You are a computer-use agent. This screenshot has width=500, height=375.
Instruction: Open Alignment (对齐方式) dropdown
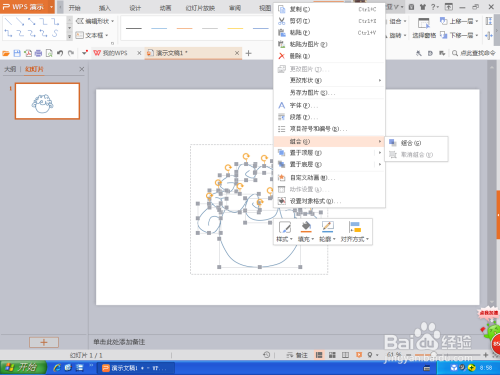click(355, 232)
